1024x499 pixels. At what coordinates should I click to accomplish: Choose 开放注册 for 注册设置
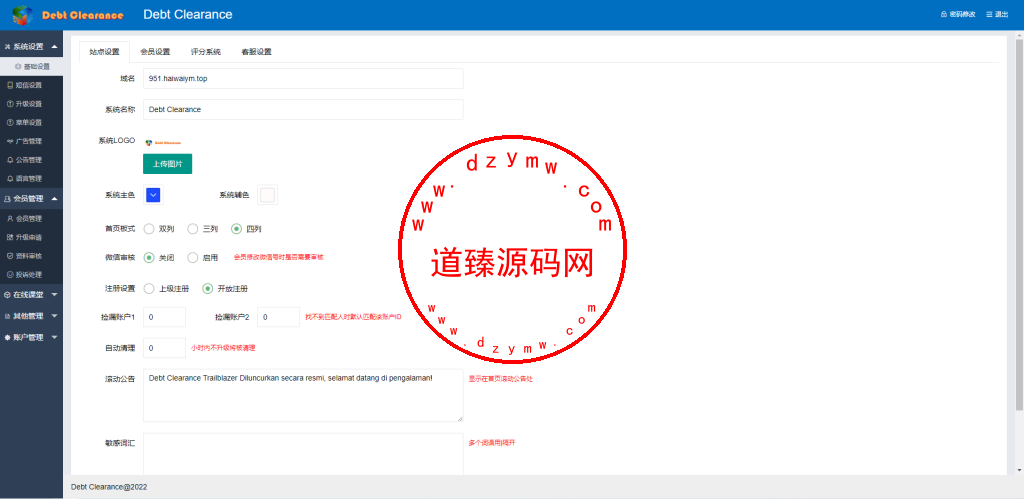(208, 288)
